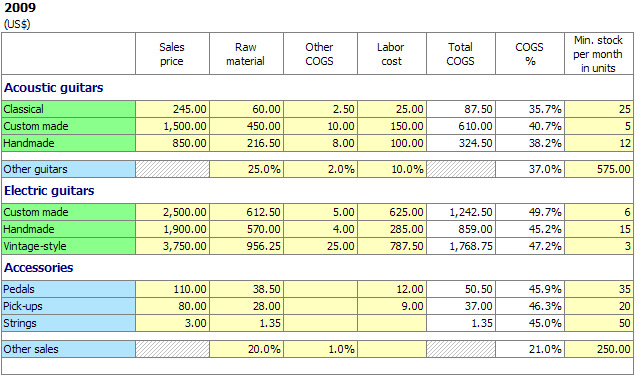
Task: Select Vintage-style COGS 47.2%
Action: pyautogui.click(x=530, y=246)
